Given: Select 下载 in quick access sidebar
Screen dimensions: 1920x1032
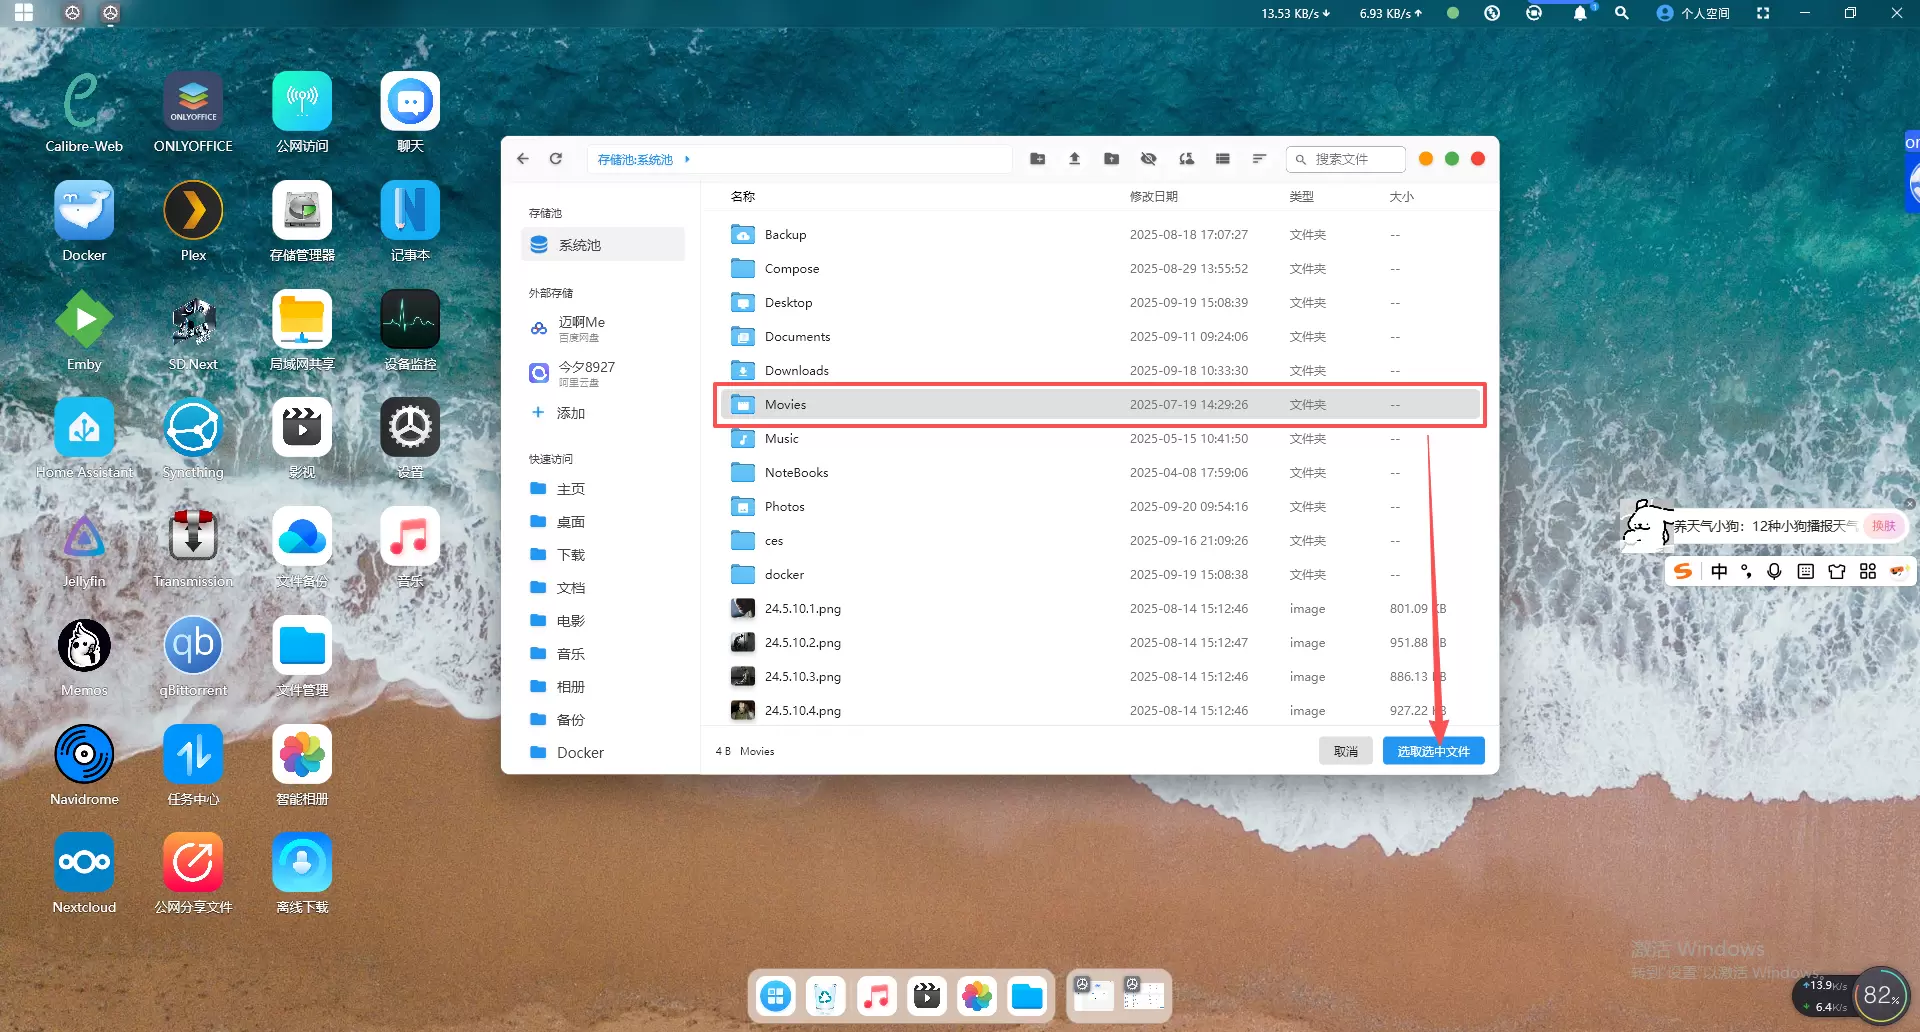Looking at the screenshot, I should coord(571,555).
